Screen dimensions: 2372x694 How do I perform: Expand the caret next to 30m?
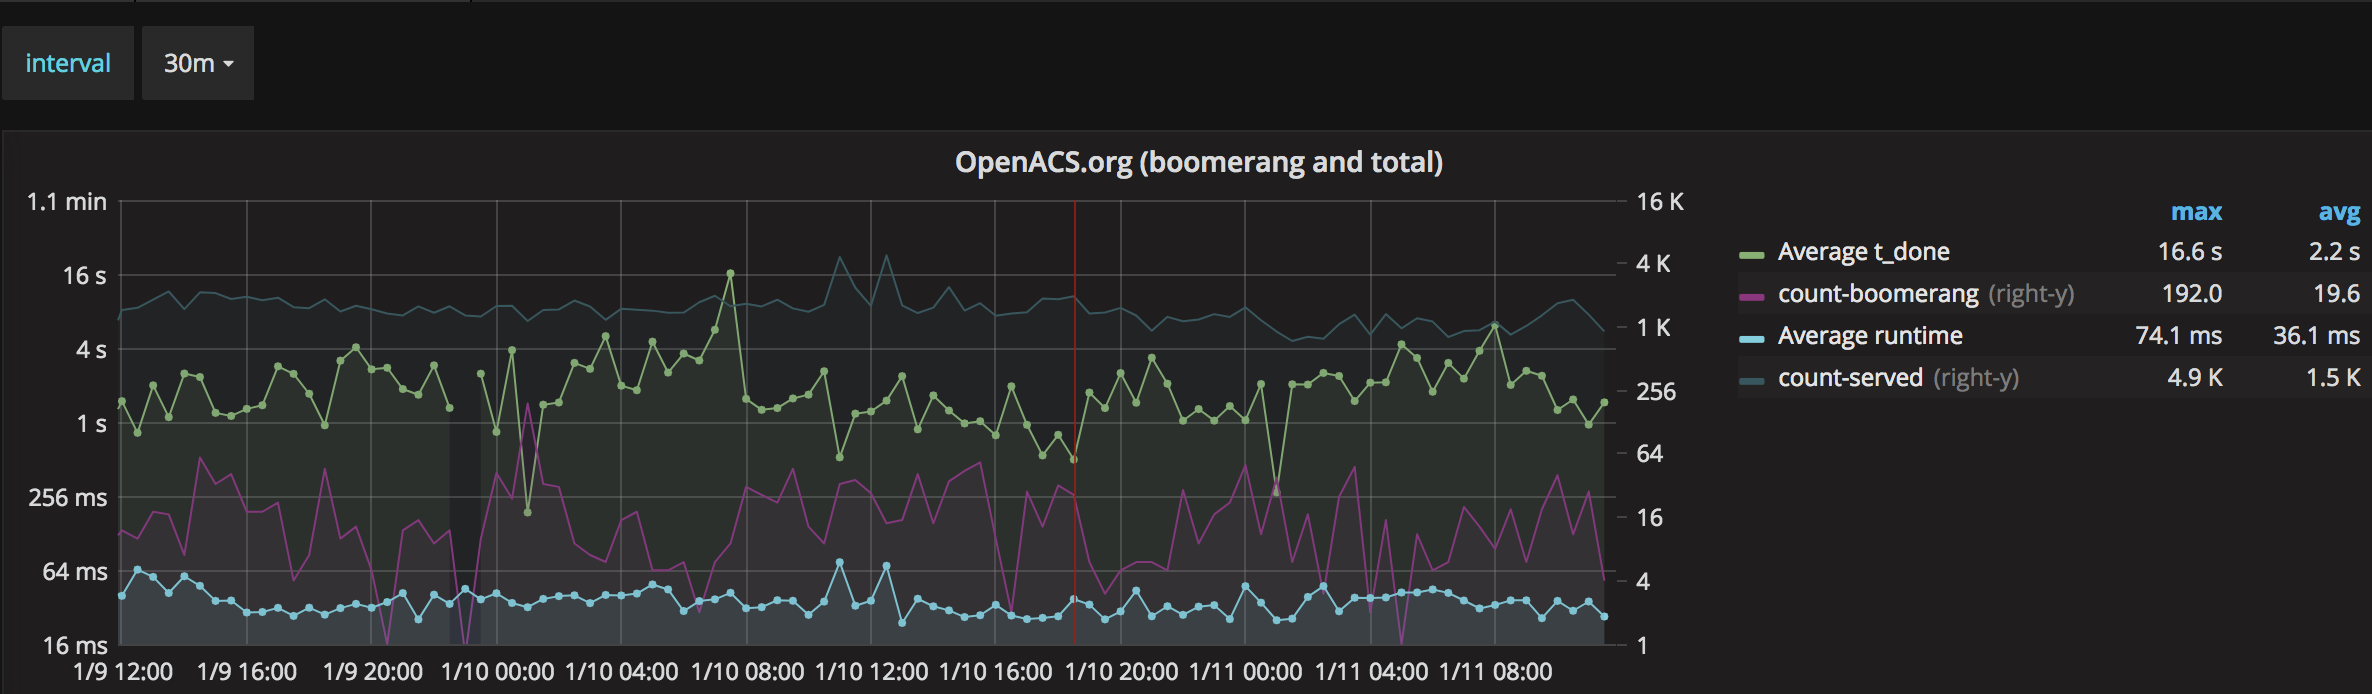pos(229,63)
